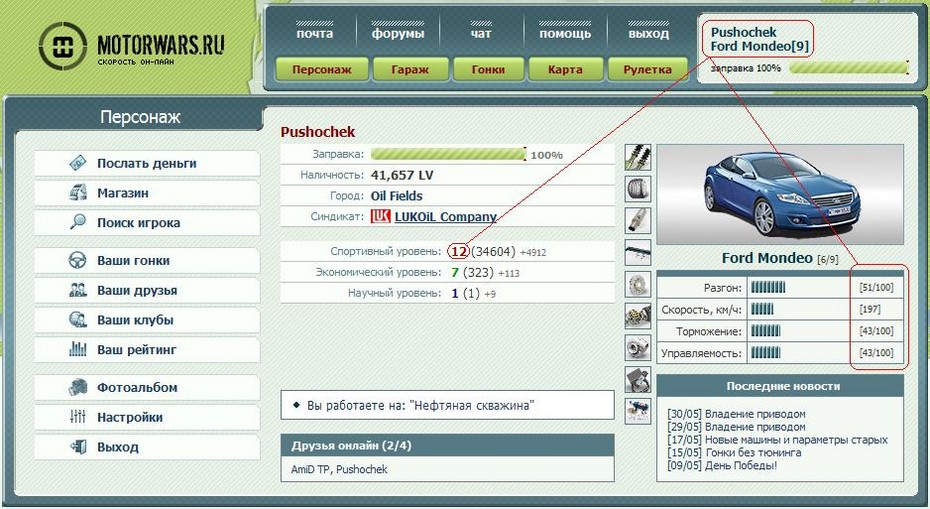Click the Нефтяная скважина job notice

[447, 406]
